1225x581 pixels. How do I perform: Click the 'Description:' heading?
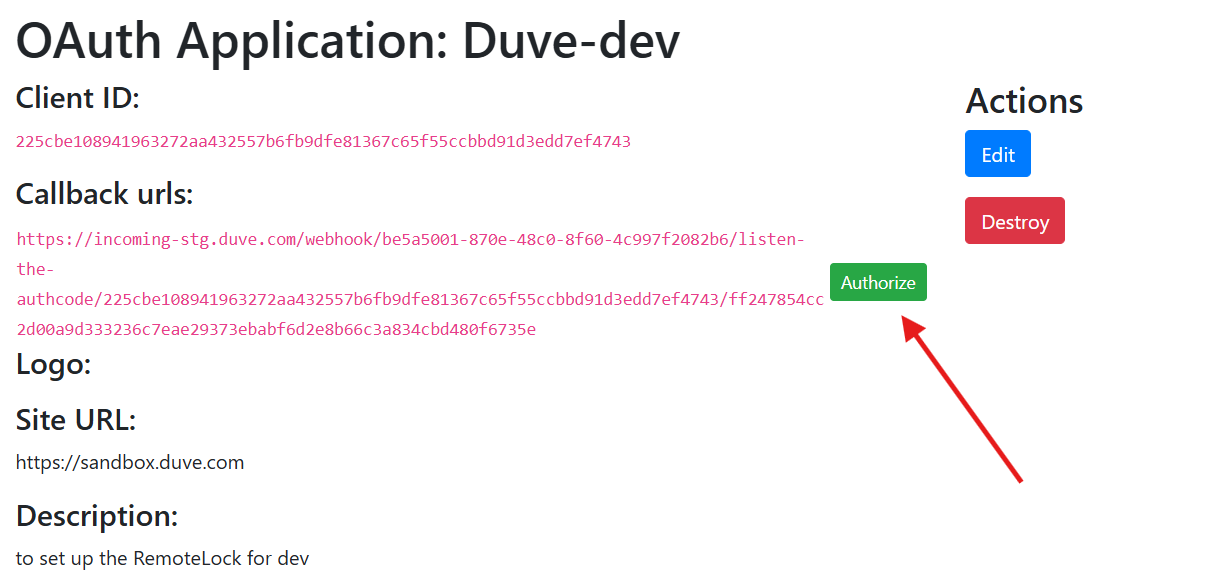click(97, 516)
